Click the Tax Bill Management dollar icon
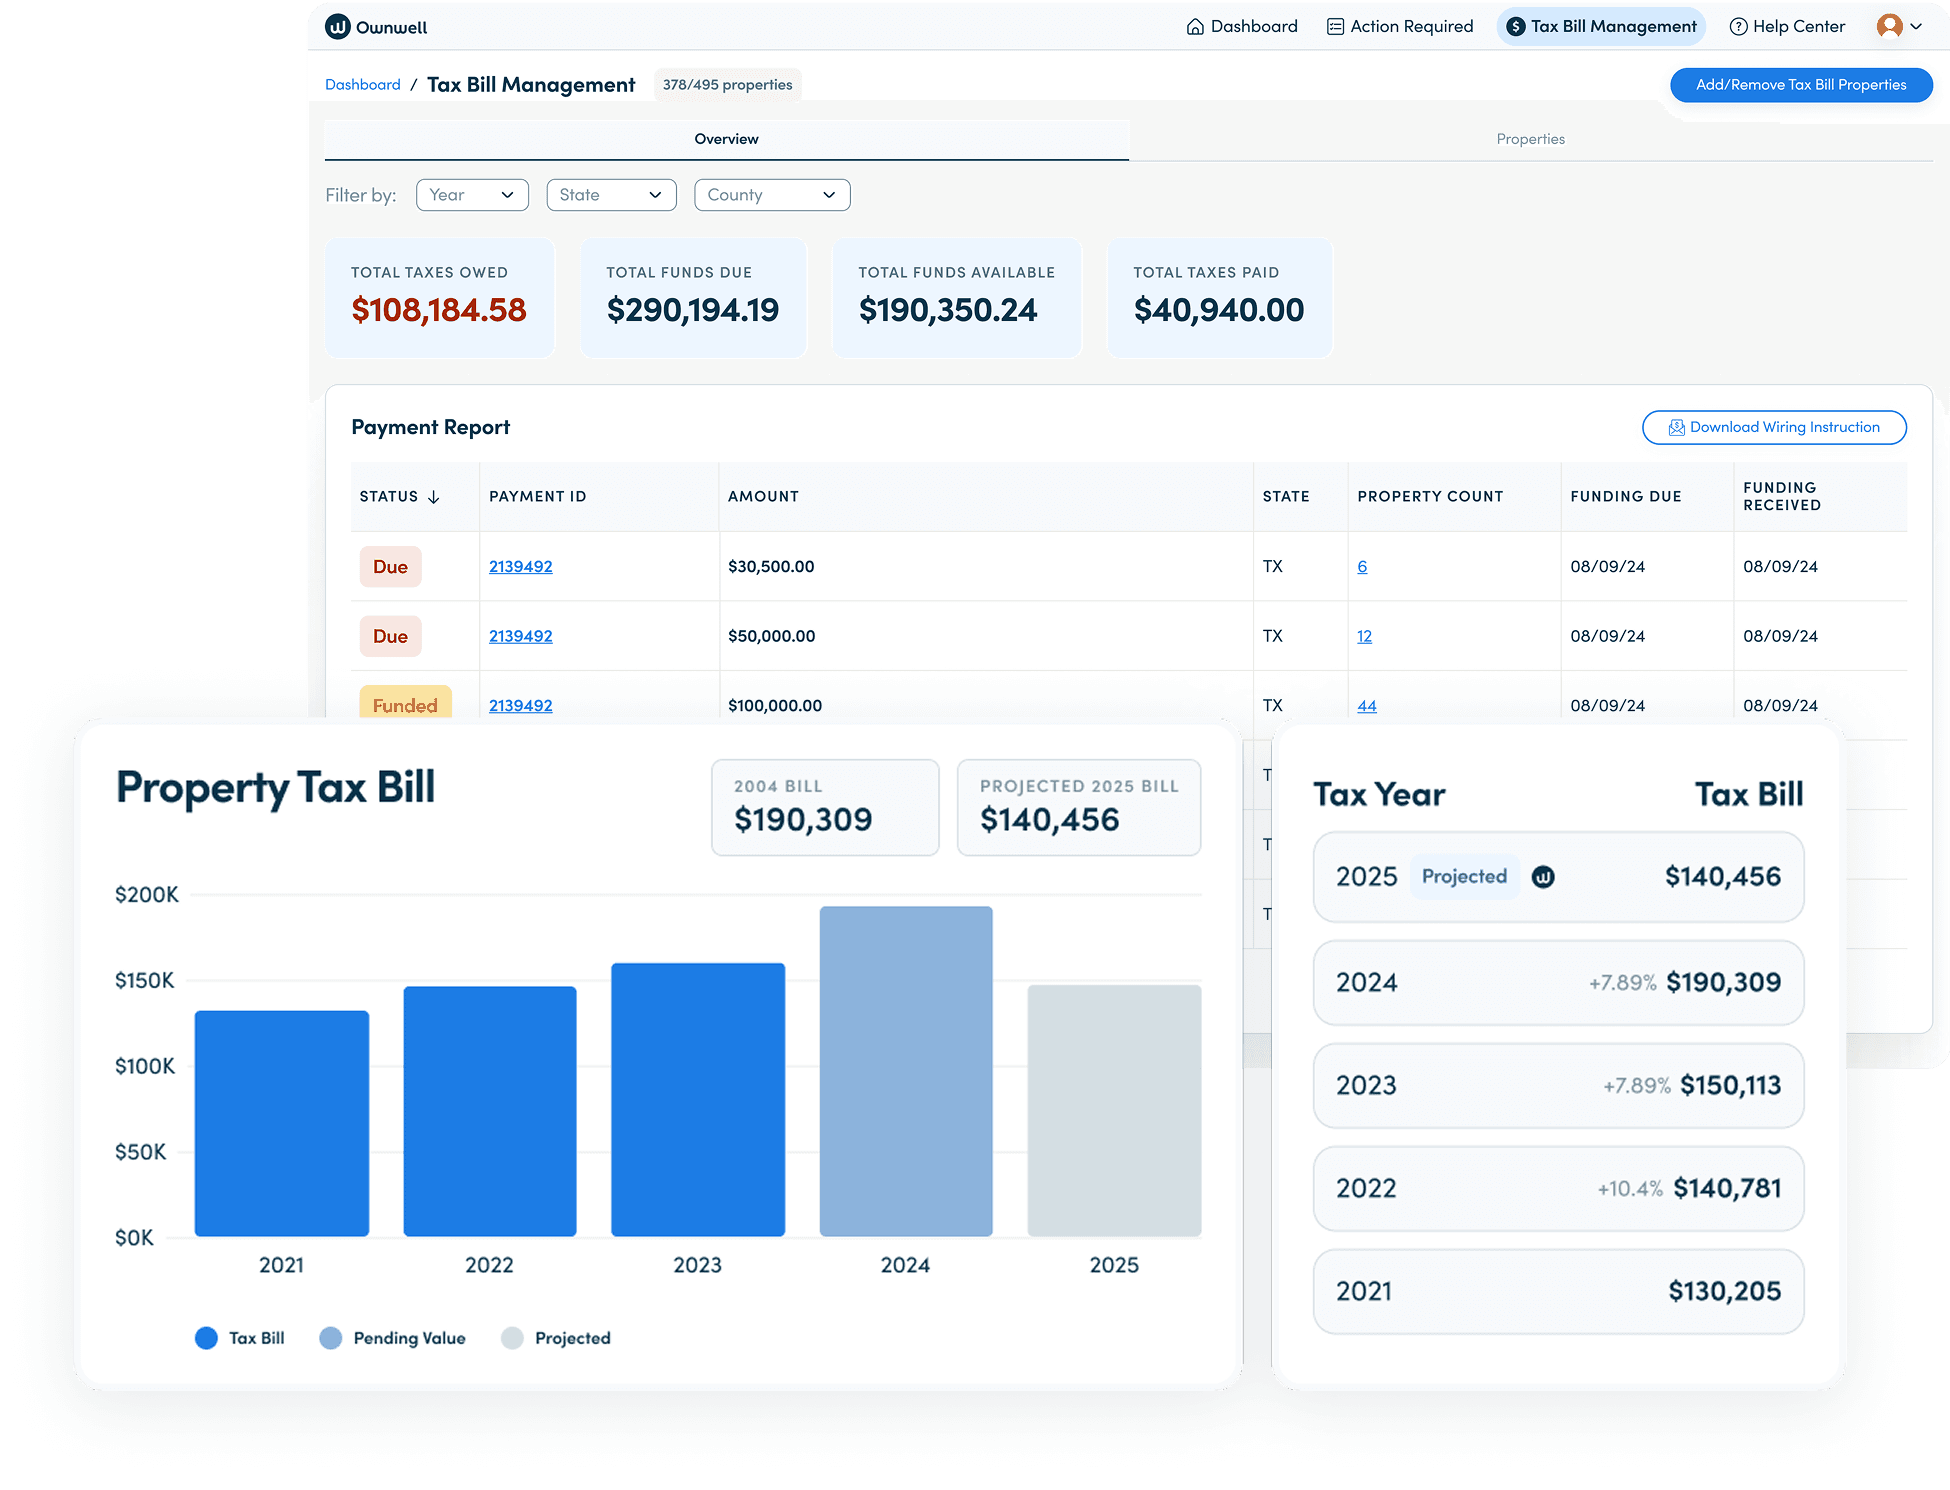1950x1490 pixels. [1516, 27]
